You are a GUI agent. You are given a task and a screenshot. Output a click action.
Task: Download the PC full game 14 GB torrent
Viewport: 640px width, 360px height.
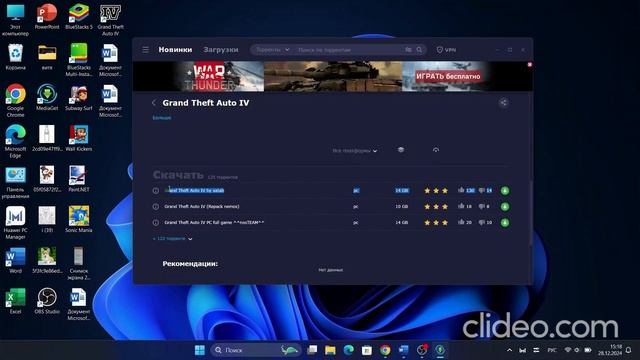tap(505, 223)
